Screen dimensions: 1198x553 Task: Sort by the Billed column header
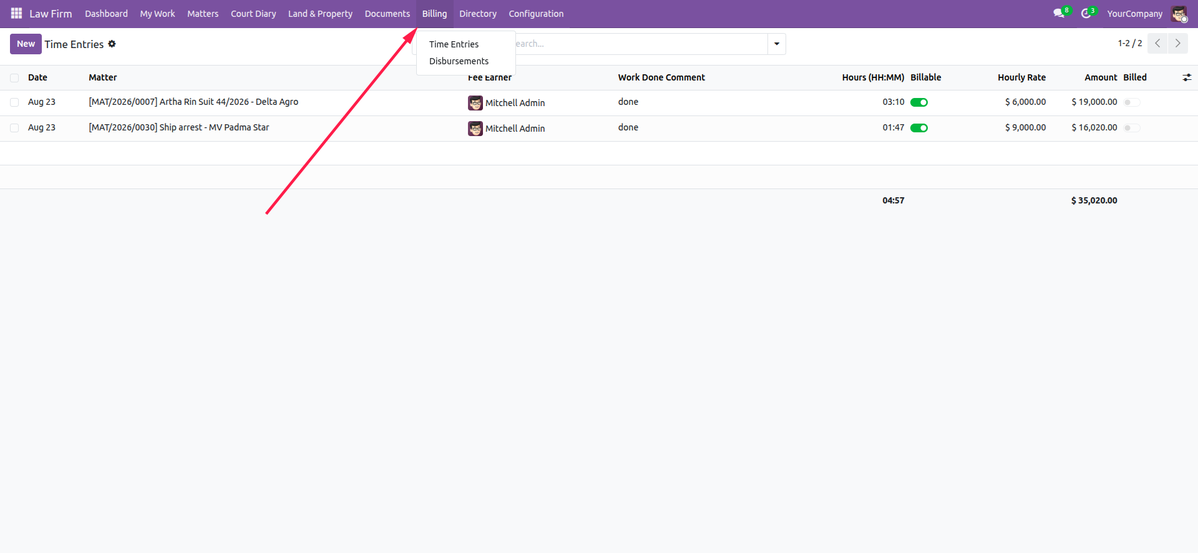pyautogui.click(x=1135, y=78)
